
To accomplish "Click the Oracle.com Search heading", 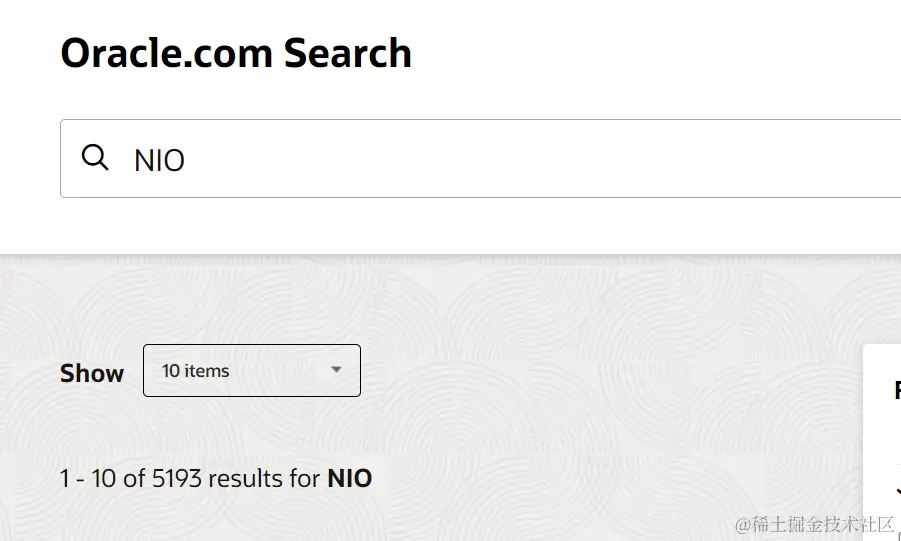I will [236, 53].
